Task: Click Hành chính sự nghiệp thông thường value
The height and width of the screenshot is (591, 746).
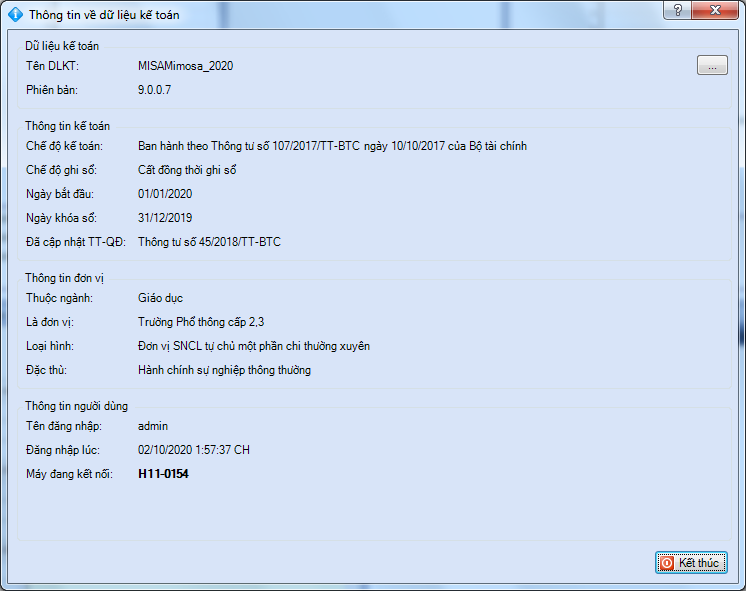Action: 224,370
